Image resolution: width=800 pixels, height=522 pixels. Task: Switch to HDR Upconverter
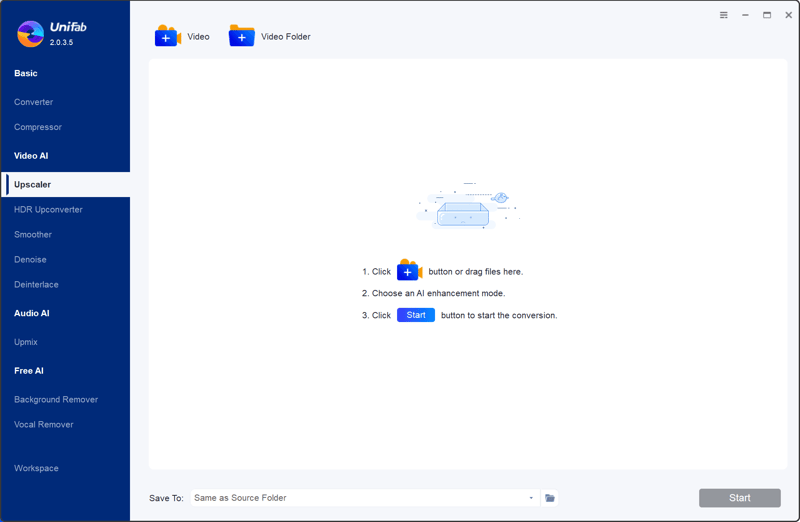point(48,210)
